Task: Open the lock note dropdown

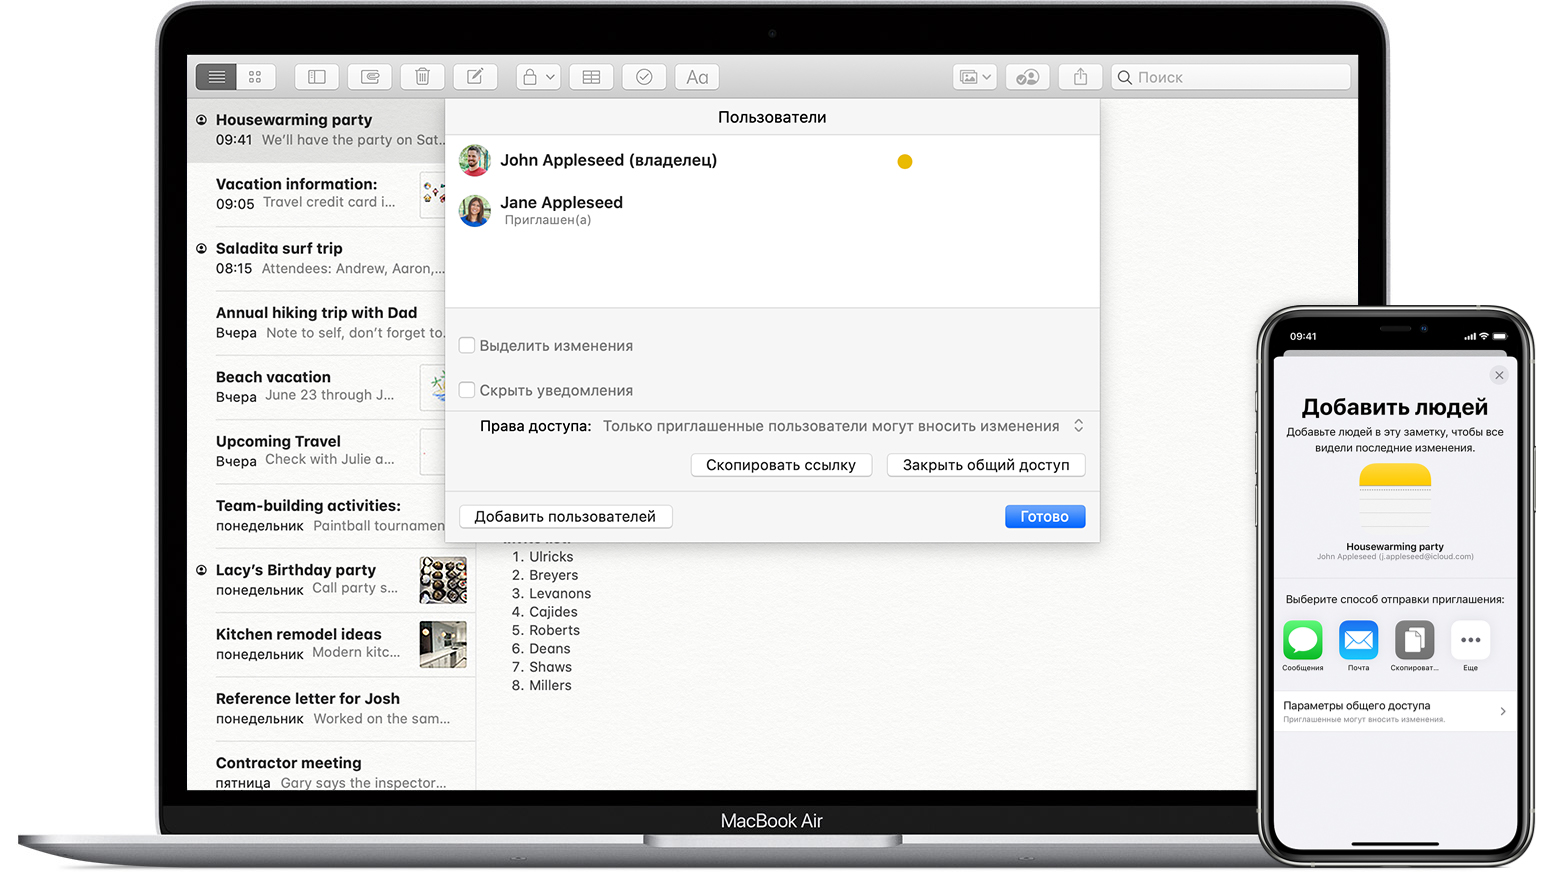Action: 538,77
